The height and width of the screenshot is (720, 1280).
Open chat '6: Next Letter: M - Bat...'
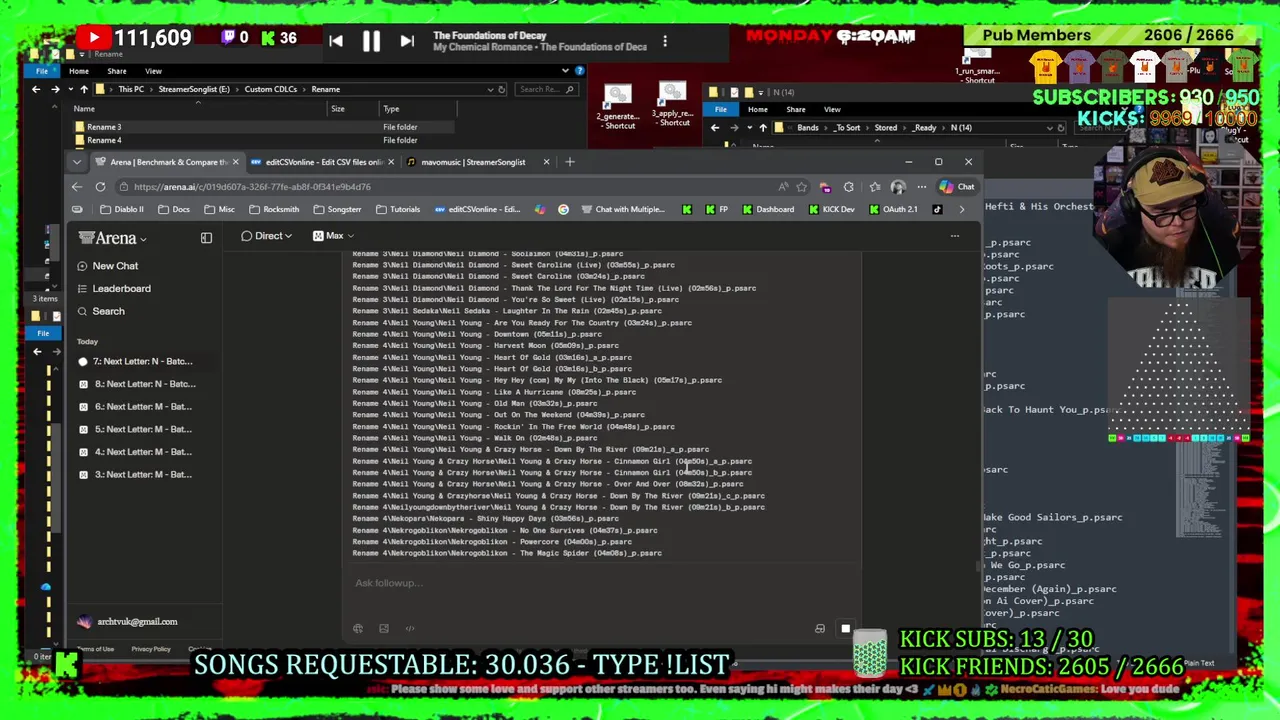(143, 407)
